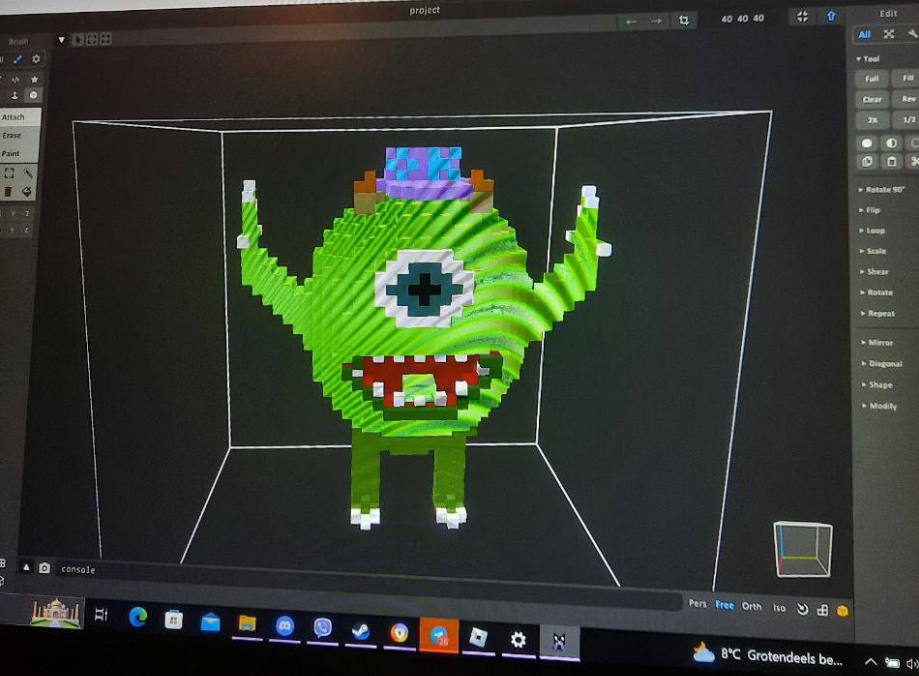Expand the Modify section
Image resolution: width=919 pixels, height=676 pixels.
[880, 406]
